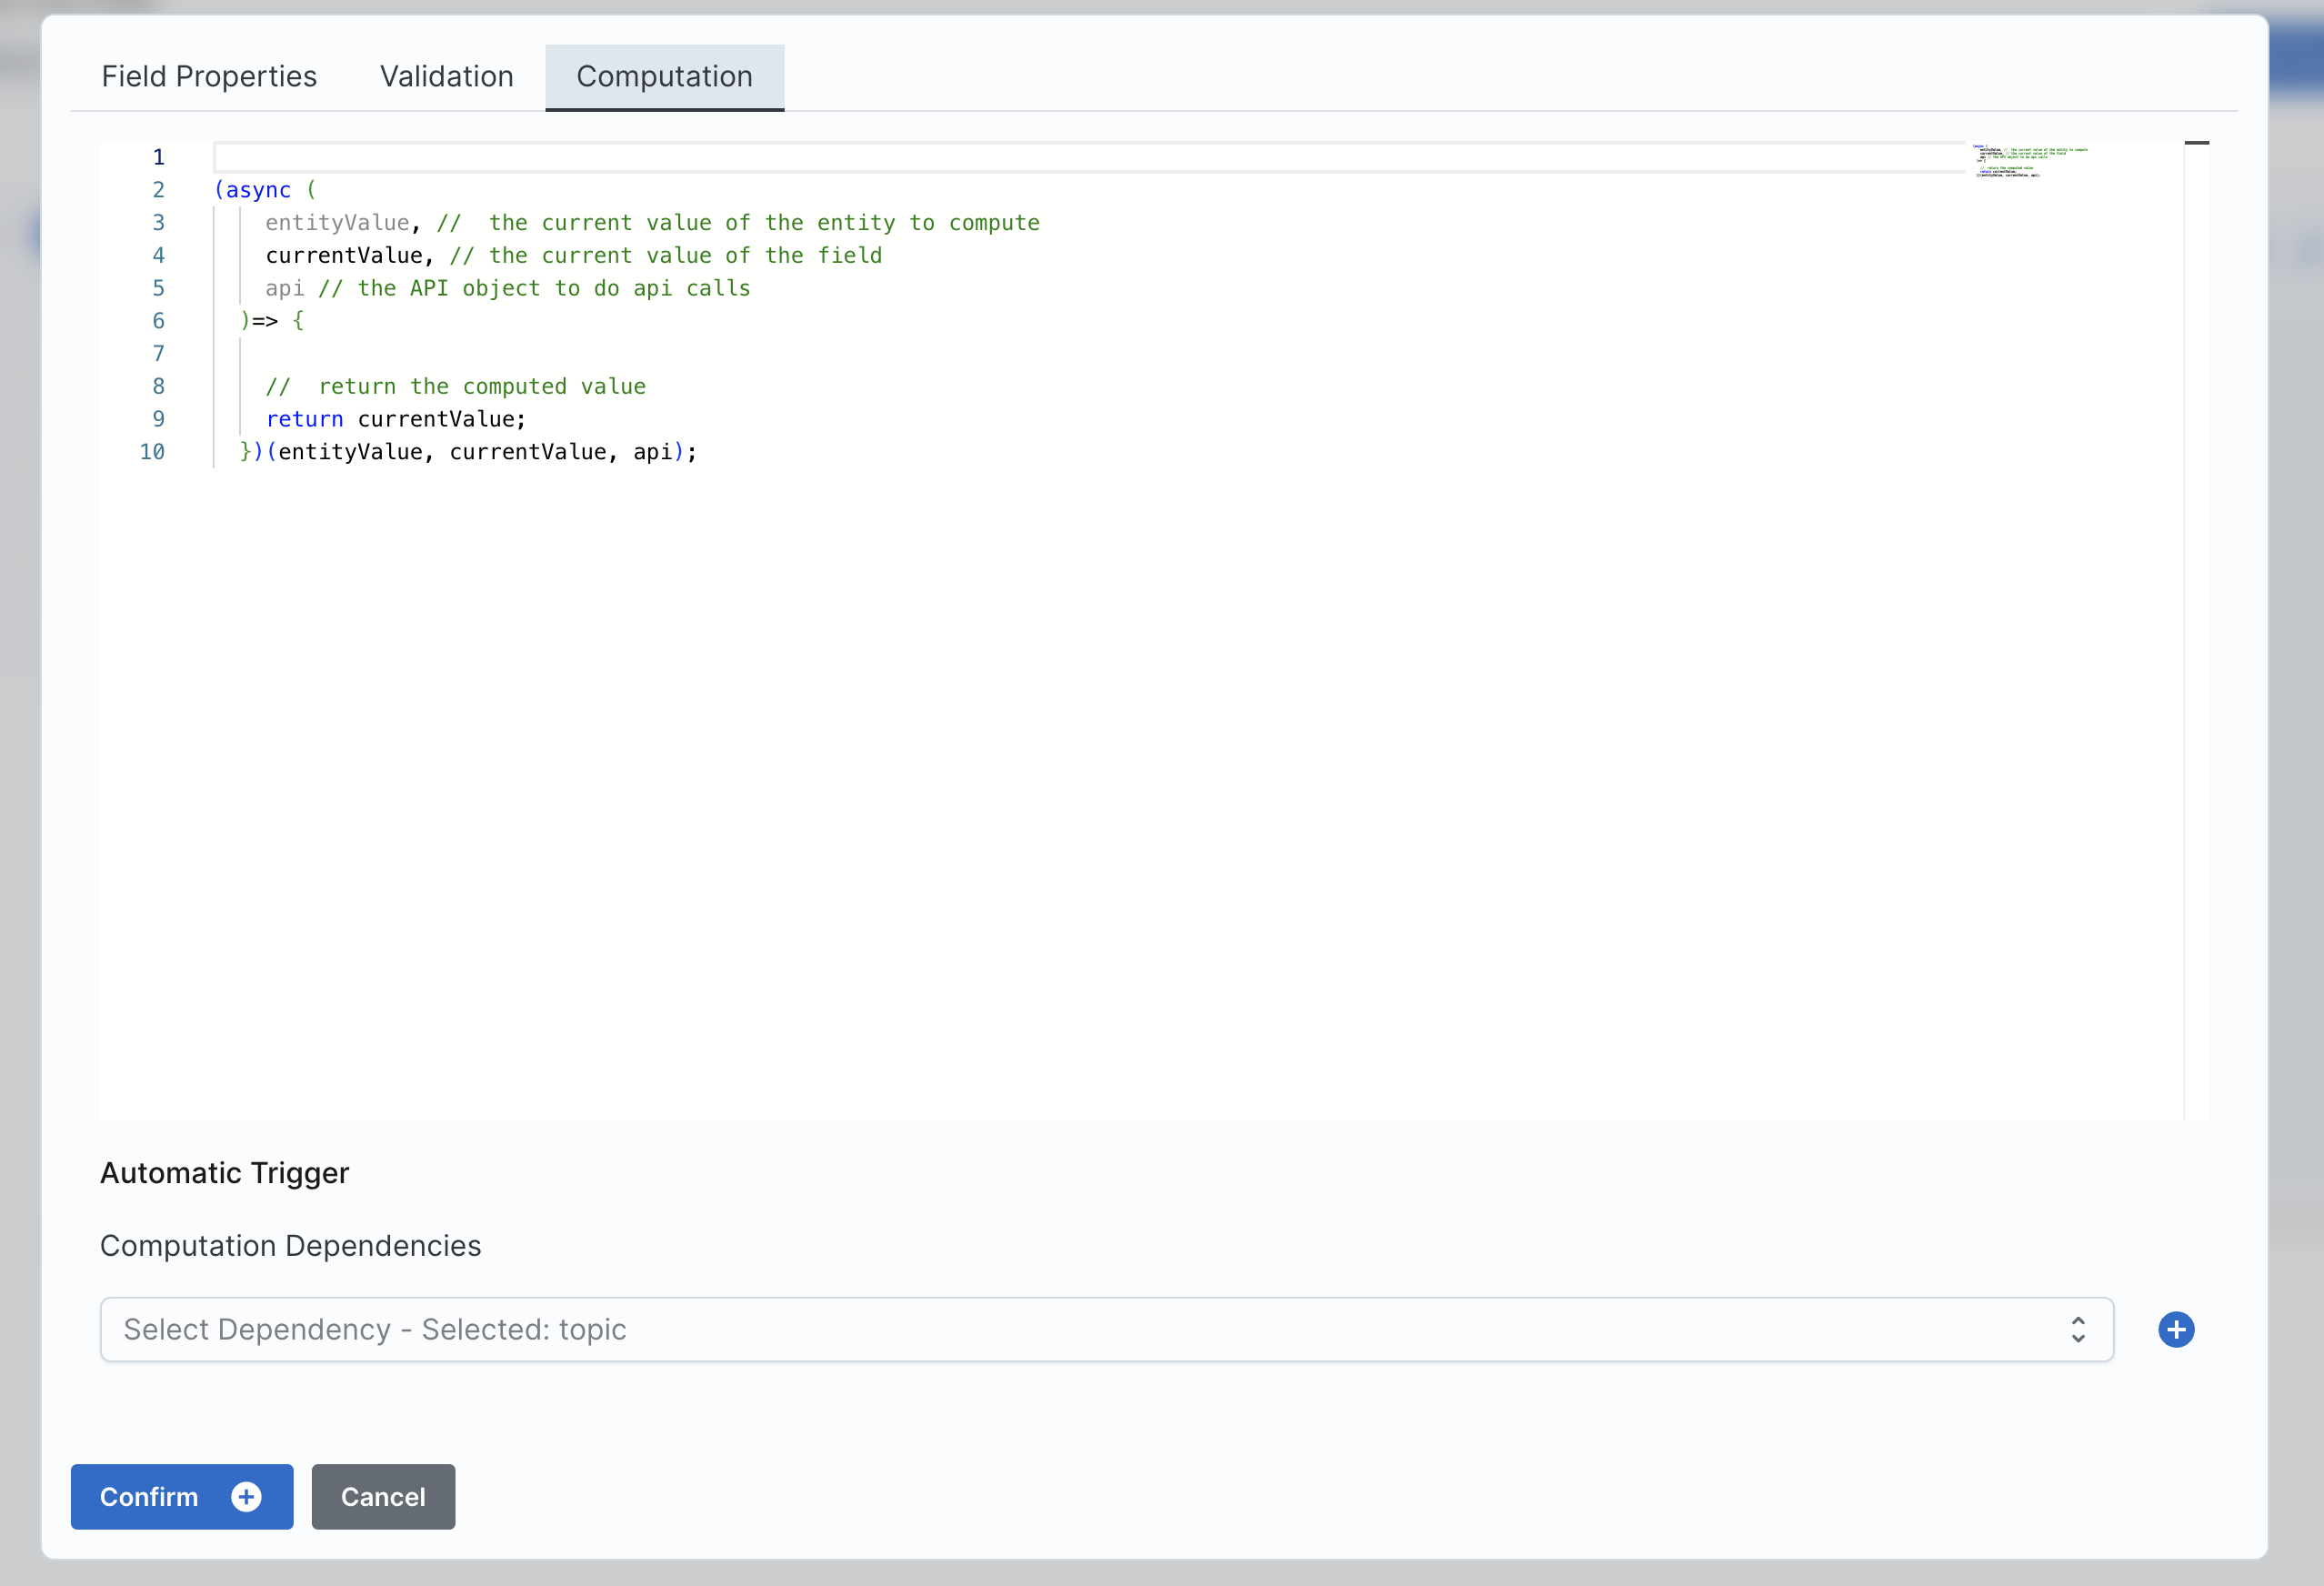
Task: Click line number 9 in the gutter
Action: pos(158,419)
